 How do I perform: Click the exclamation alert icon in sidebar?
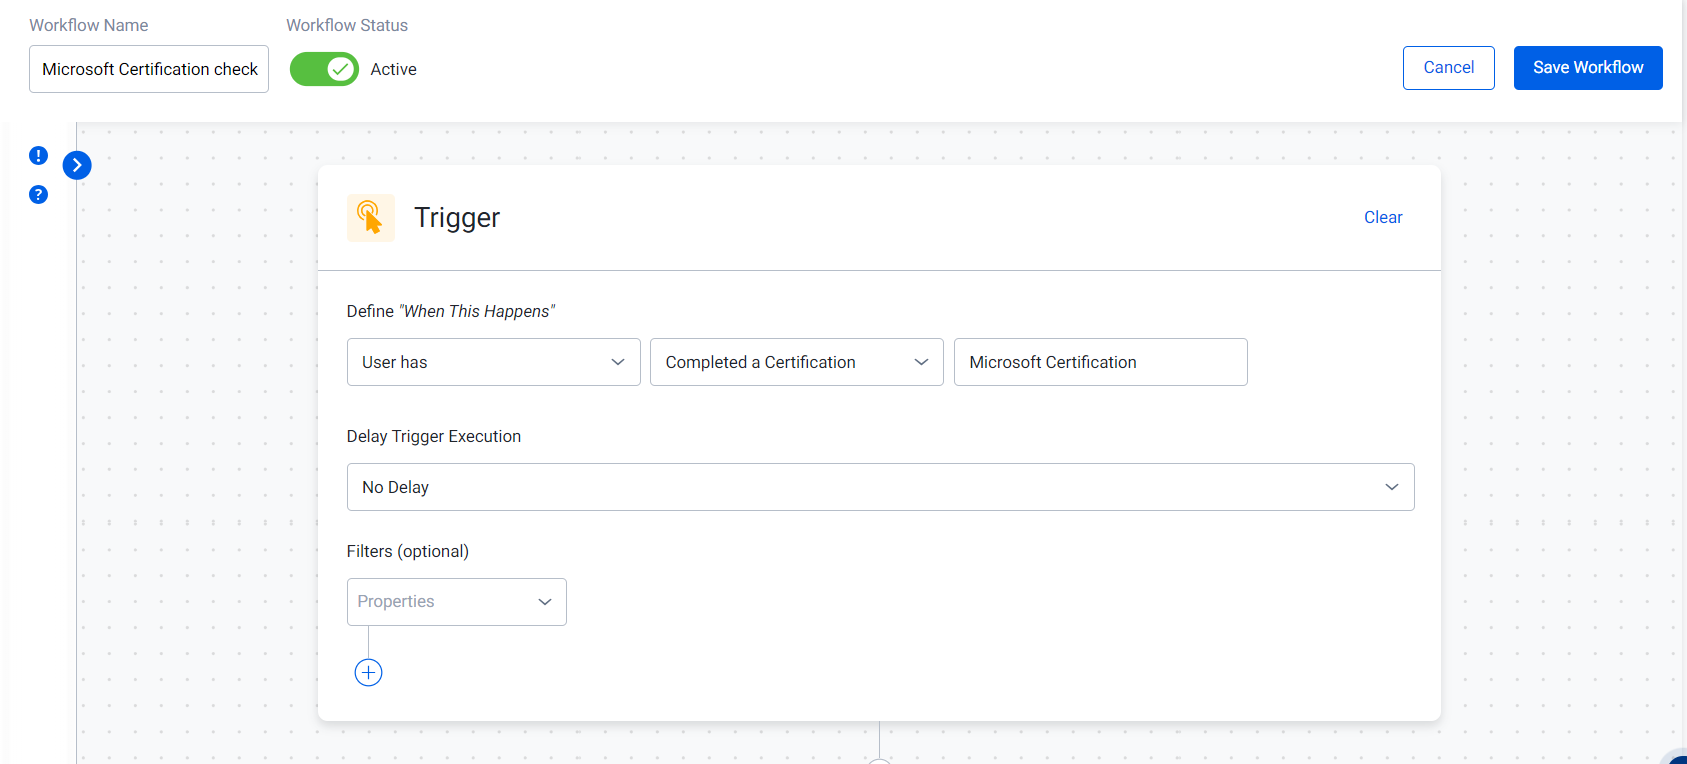coord(38,155)
